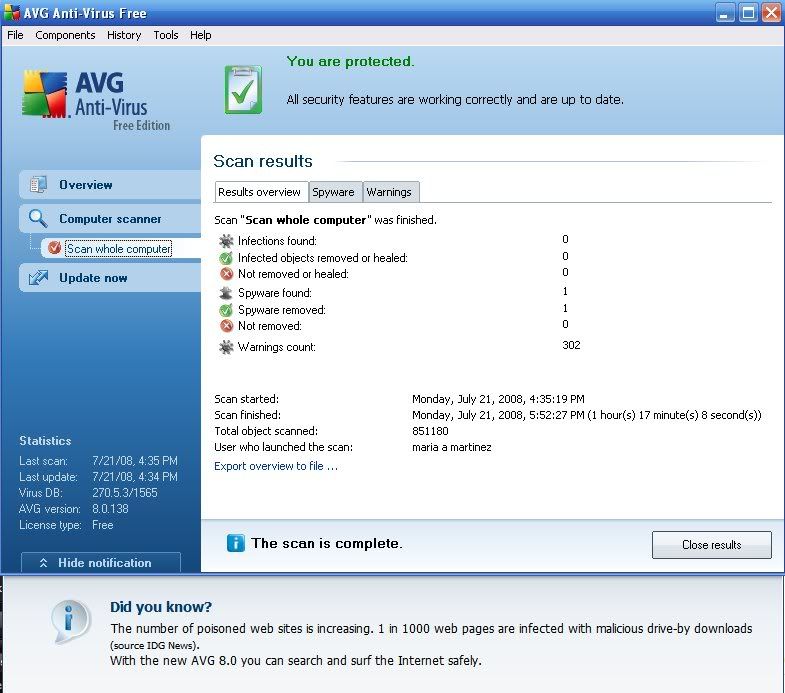Switch to the Spyware tab
Screen dimensions: 785x693
pos(333,192)
